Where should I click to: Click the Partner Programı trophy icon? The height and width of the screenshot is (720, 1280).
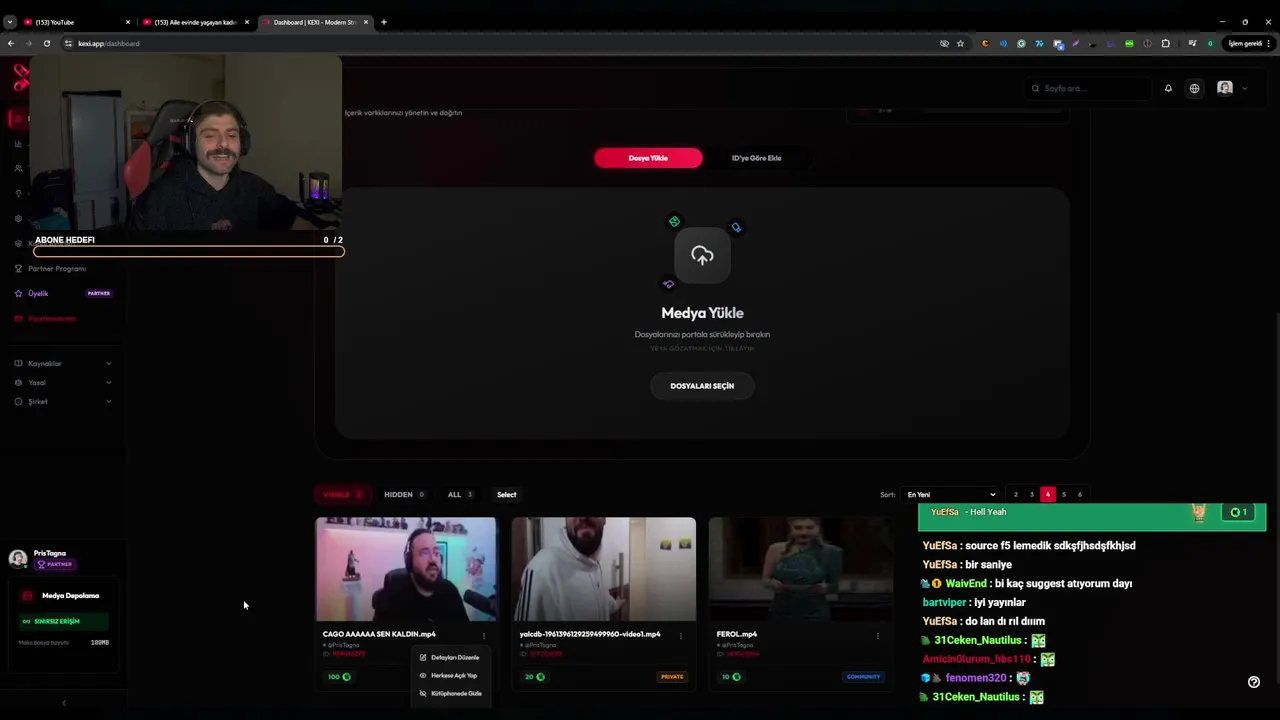click(x=18, y=268)
